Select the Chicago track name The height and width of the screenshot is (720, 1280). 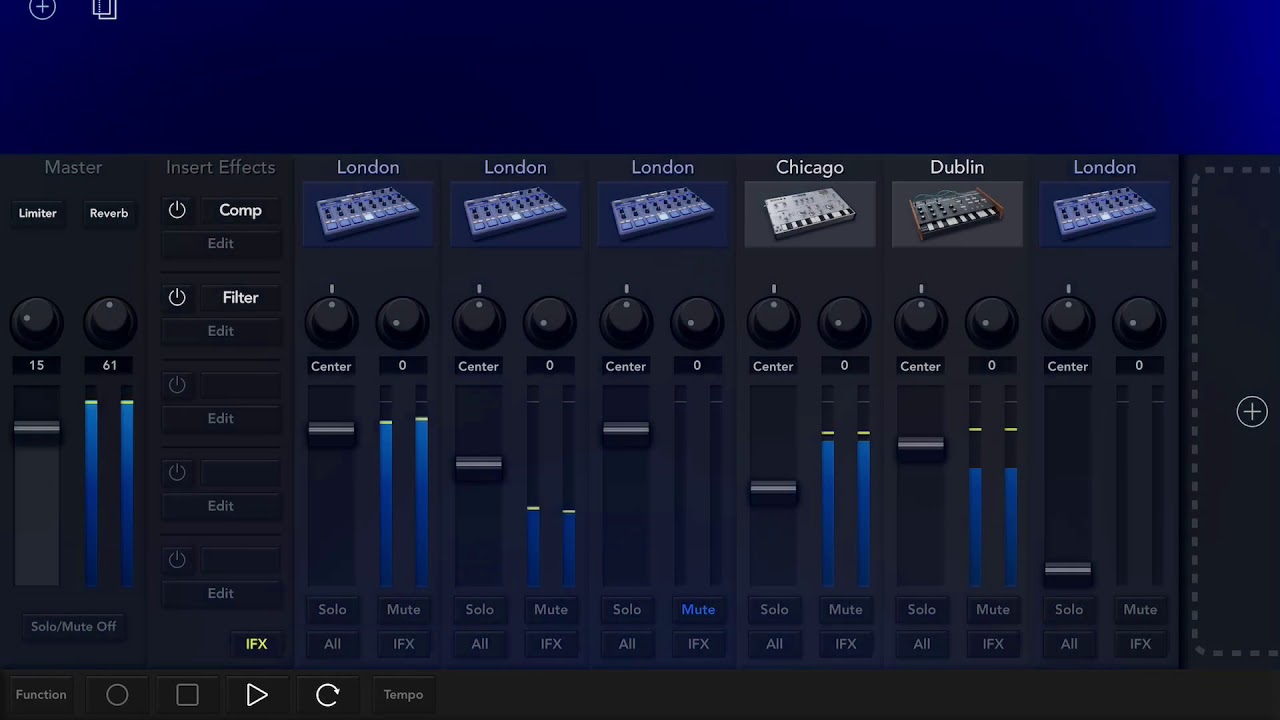810,167
